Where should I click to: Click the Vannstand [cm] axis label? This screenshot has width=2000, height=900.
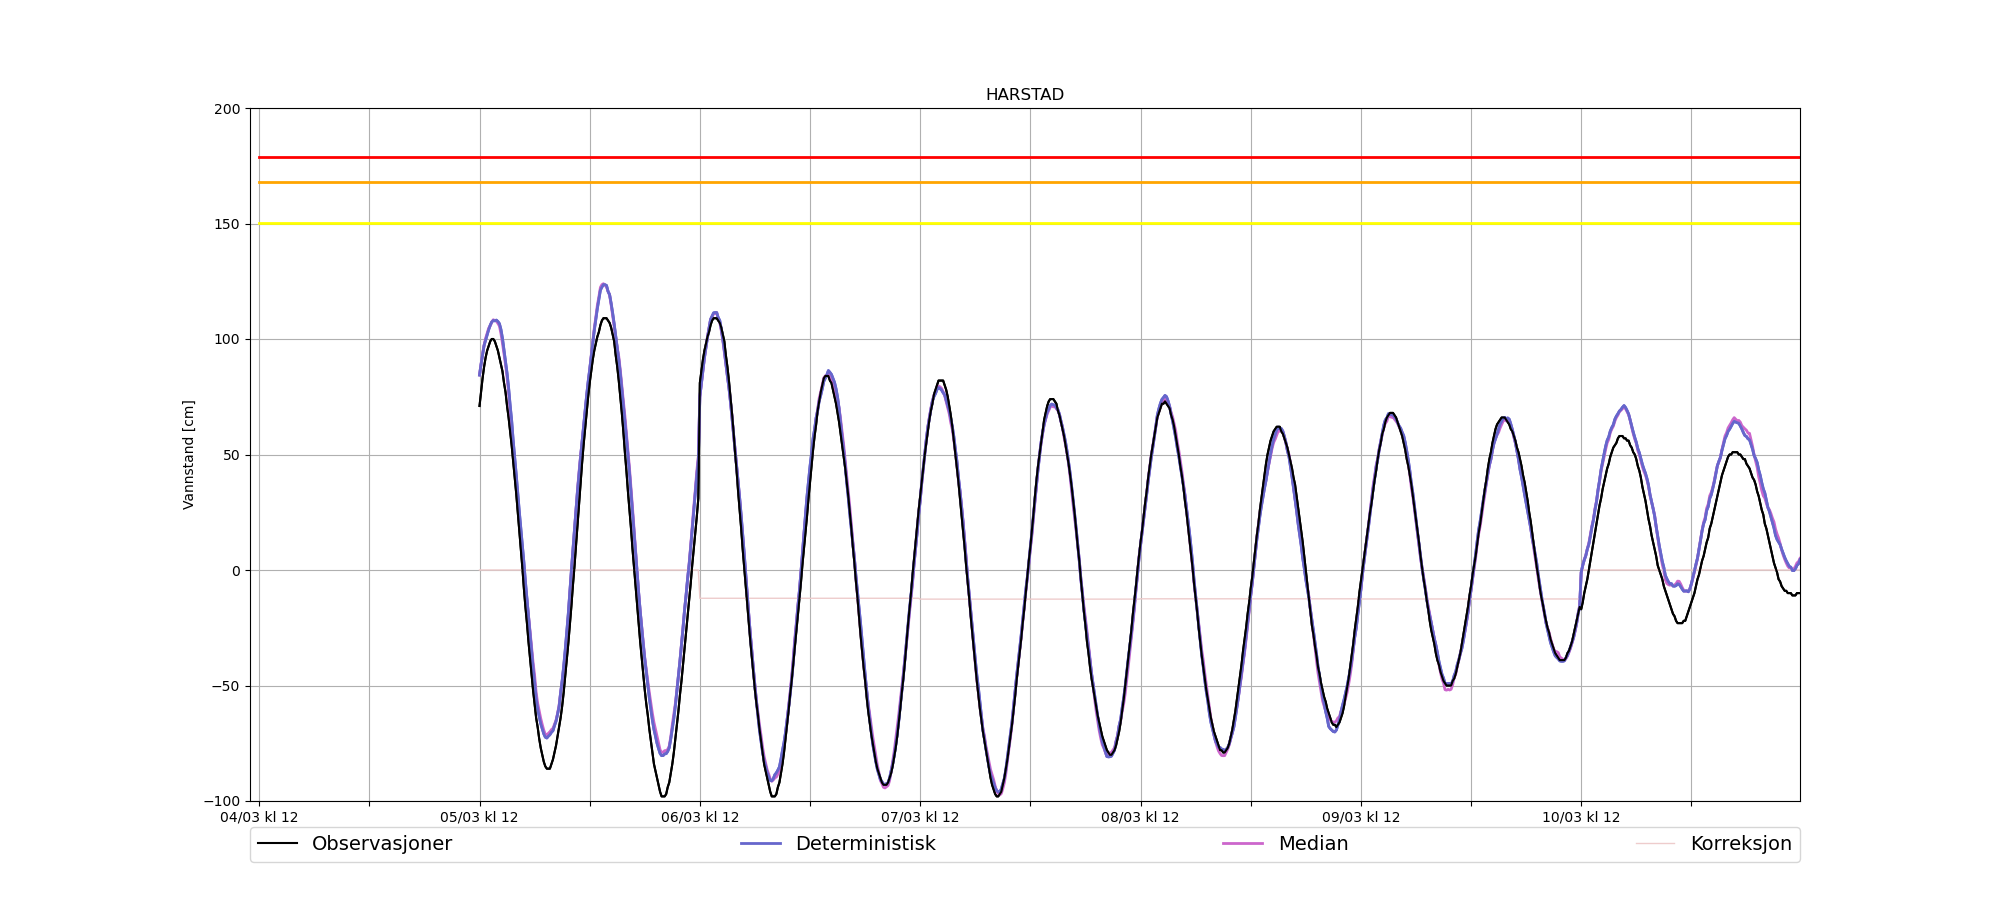189,455
